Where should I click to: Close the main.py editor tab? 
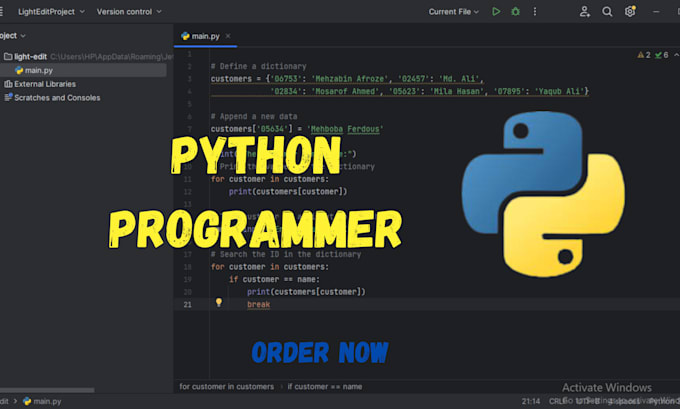pos(228,36)
